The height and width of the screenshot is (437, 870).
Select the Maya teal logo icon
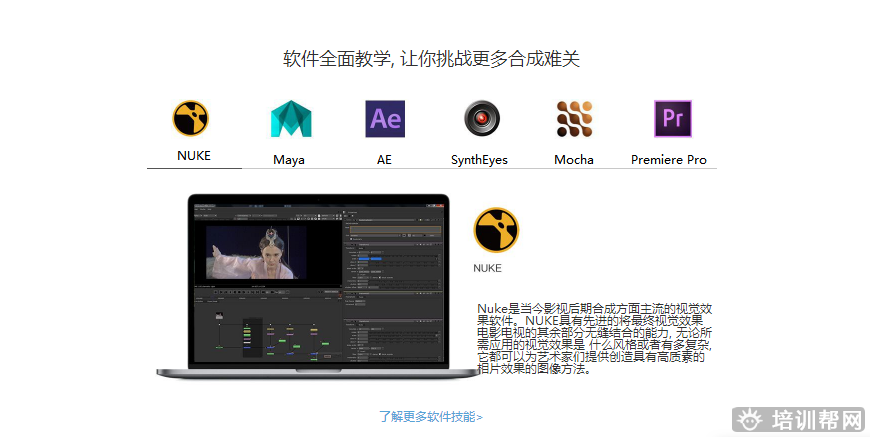tap(290, 119)
